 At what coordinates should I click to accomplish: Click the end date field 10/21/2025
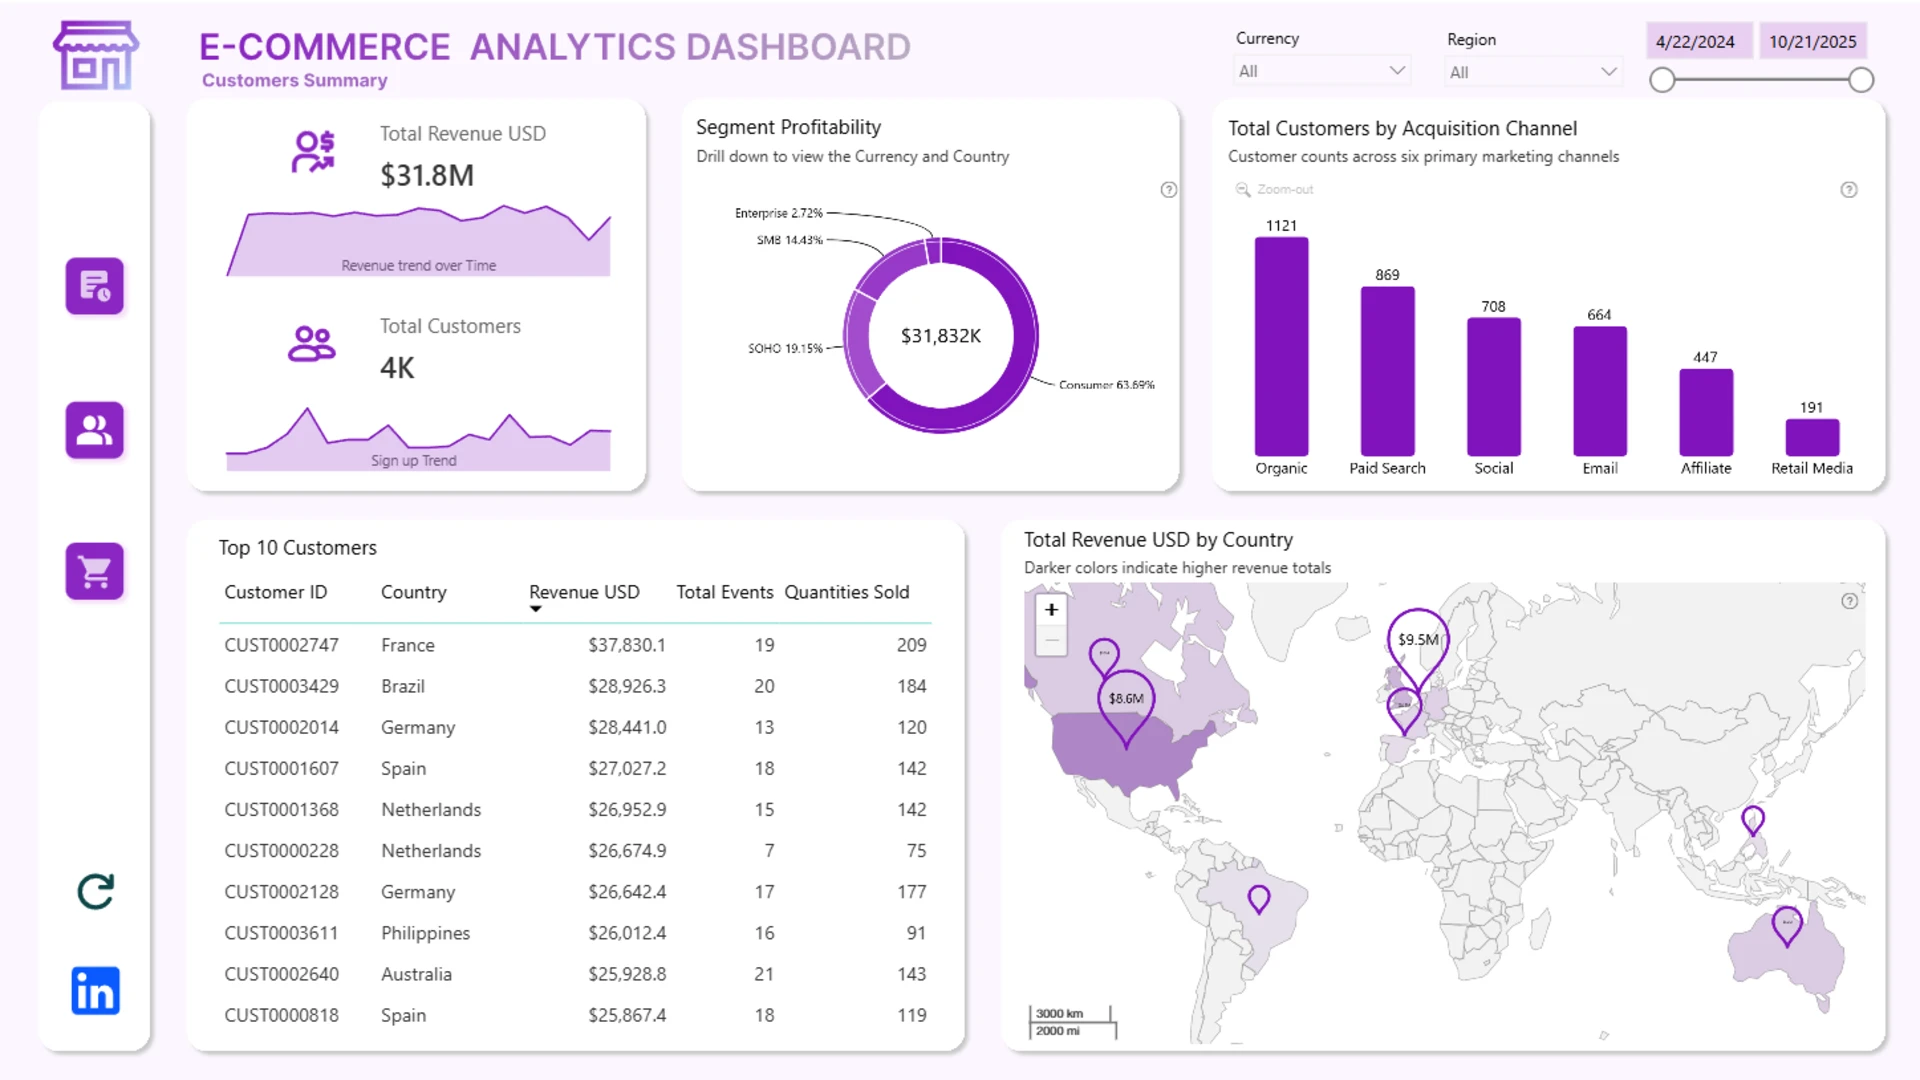point(1812,42)
